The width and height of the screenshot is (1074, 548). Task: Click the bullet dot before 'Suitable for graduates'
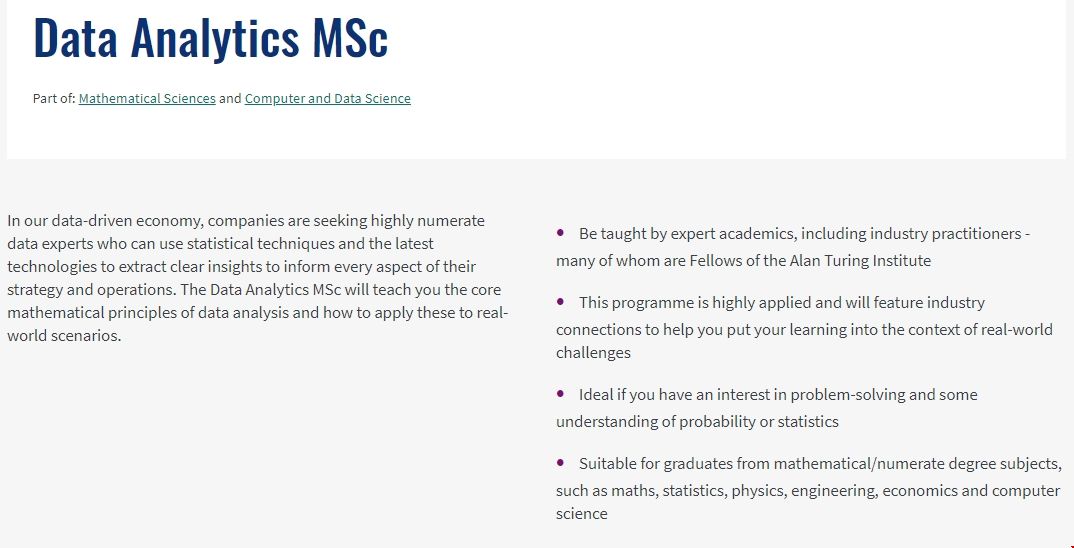point(560,462)
